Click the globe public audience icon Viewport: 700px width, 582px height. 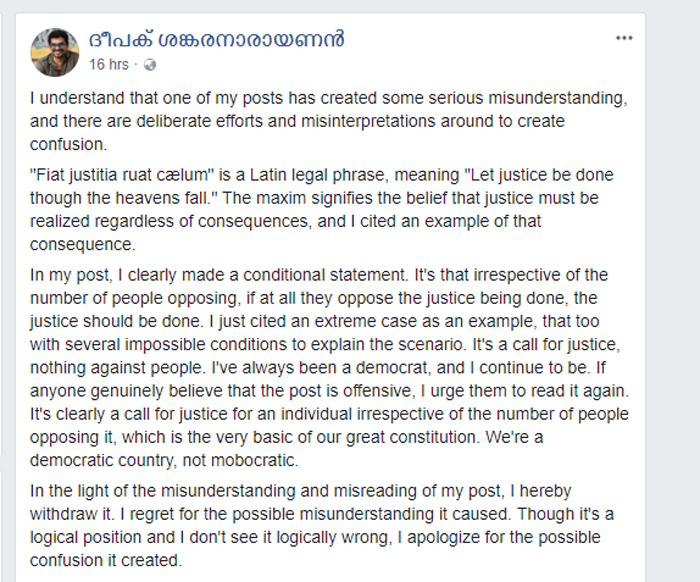tap(150, 65)
